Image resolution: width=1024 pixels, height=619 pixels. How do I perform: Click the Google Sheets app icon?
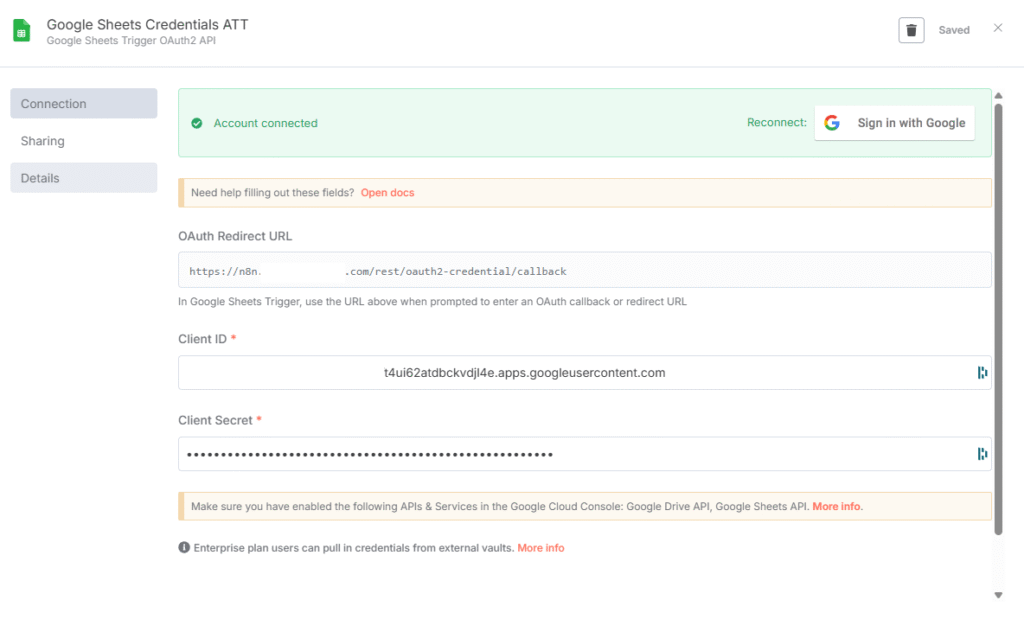click(x=21, y=31)
